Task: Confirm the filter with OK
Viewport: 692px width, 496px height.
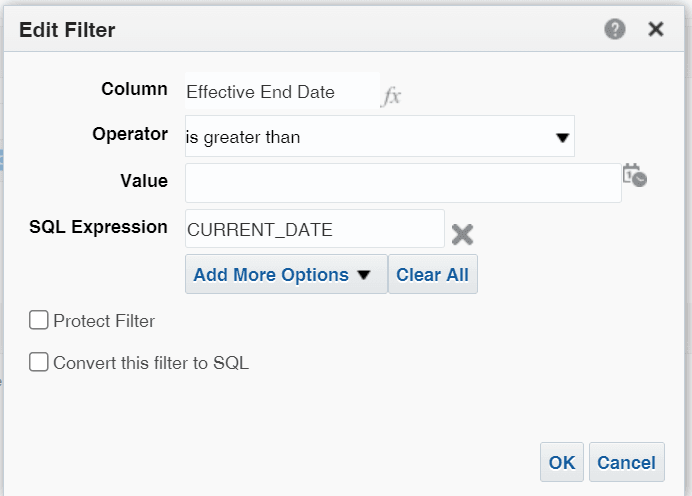Action: tap(562, 462)
